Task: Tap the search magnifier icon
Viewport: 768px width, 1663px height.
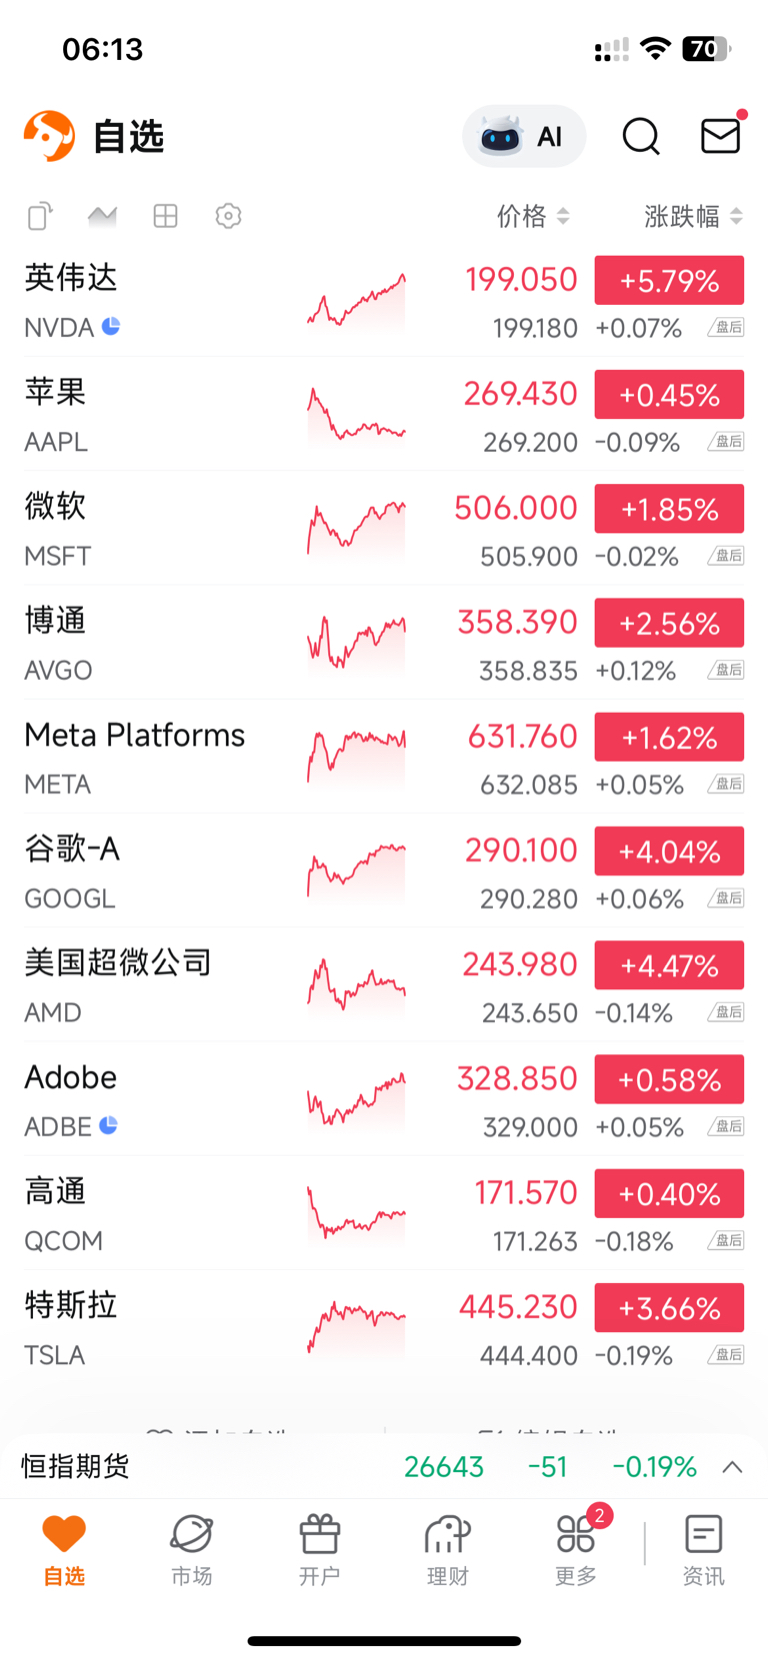Action: click(641, 136)
